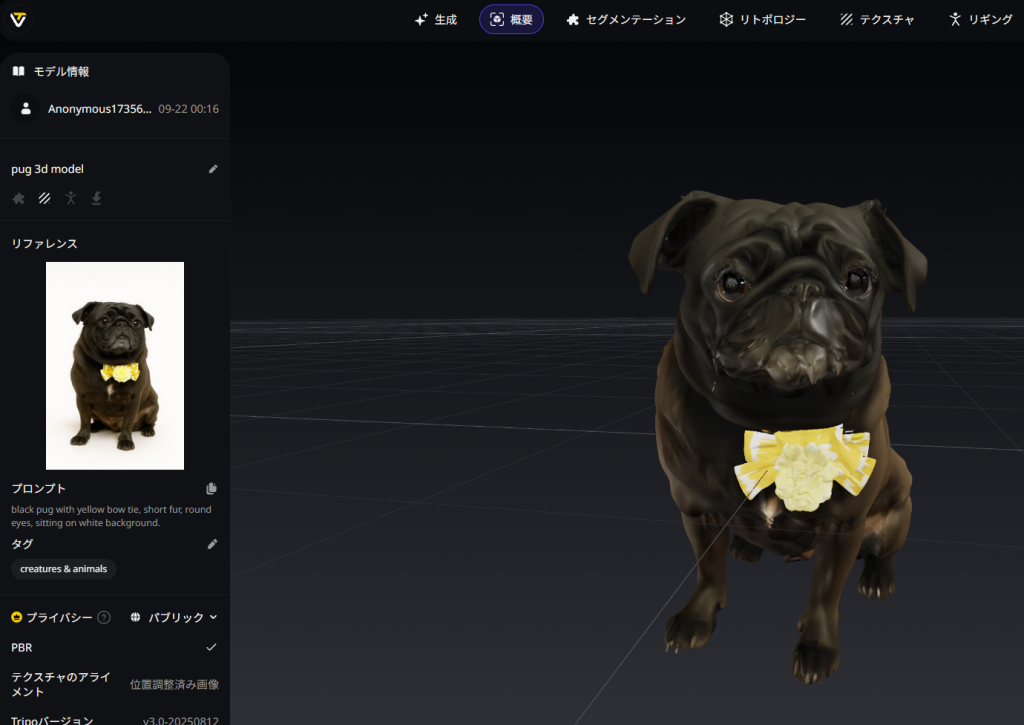This screenshot has width=1024, height=725.
Task: Open the セグメンテーション tab
Action: 626,19
